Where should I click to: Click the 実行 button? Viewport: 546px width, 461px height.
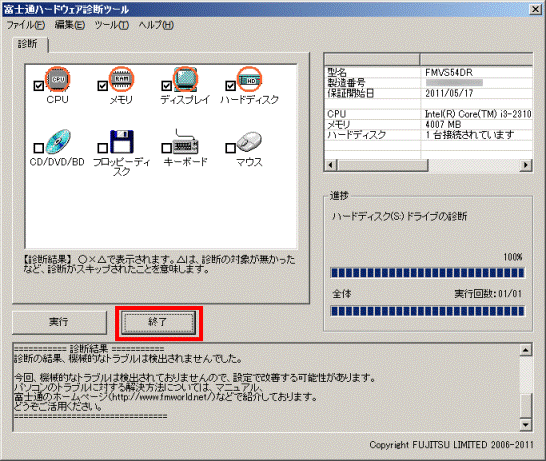[59, 322]
